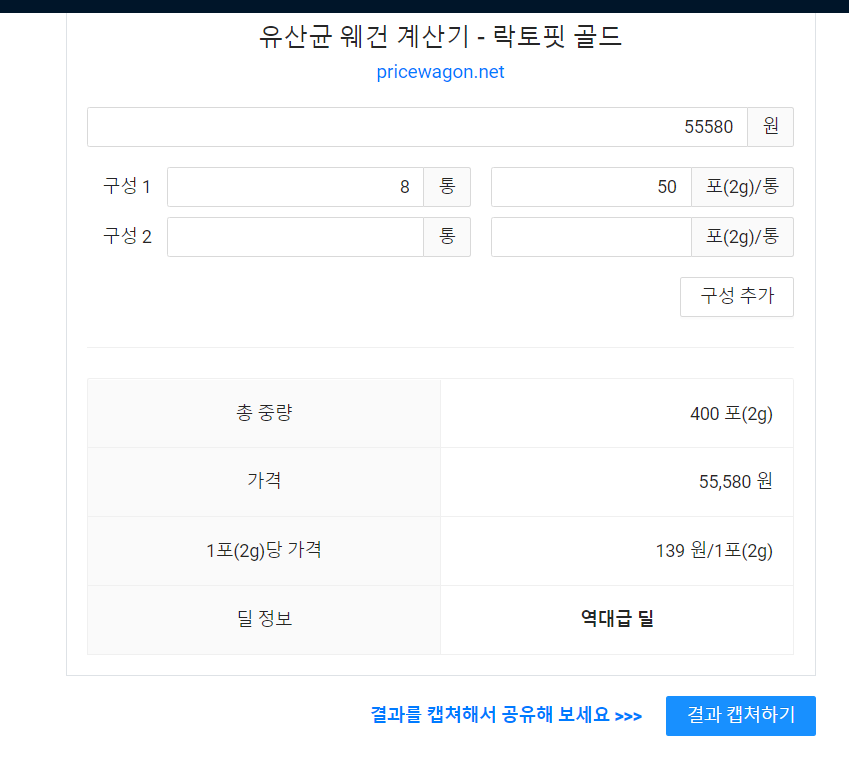Click the 통 unit label in 구성 2

click(447, 237)
